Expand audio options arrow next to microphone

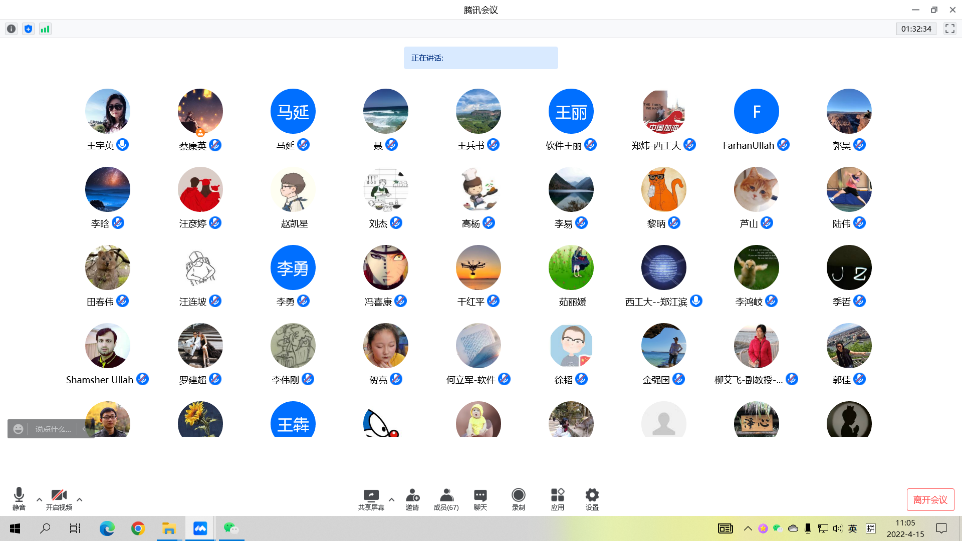(x=39, y=498)
